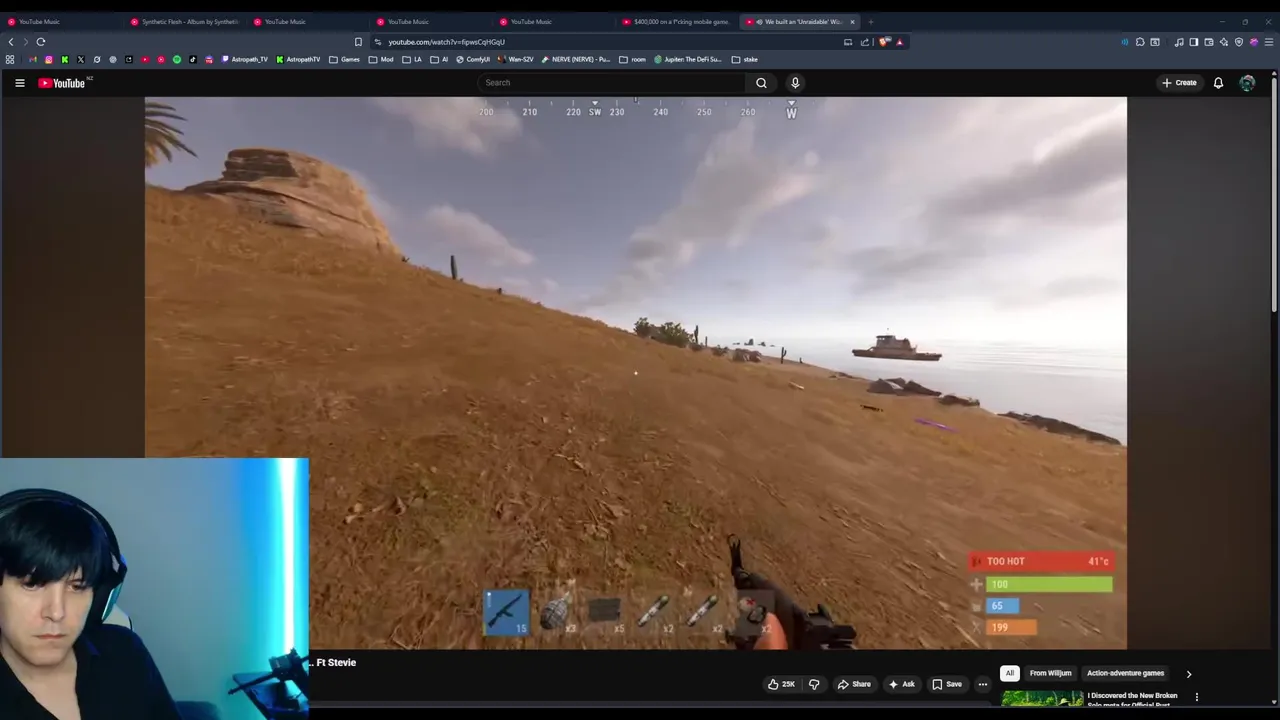This screenshot has width=1280, height=720.
Task: Open site information icon in address bar
Action: [378, 42]
